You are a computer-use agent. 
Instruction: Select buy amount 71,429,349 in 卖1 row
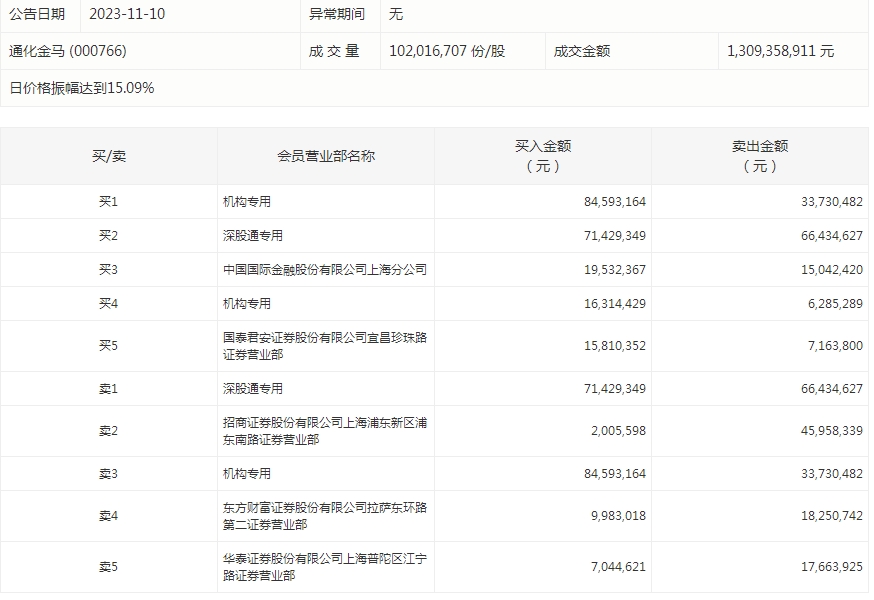[x=615, y=389]
